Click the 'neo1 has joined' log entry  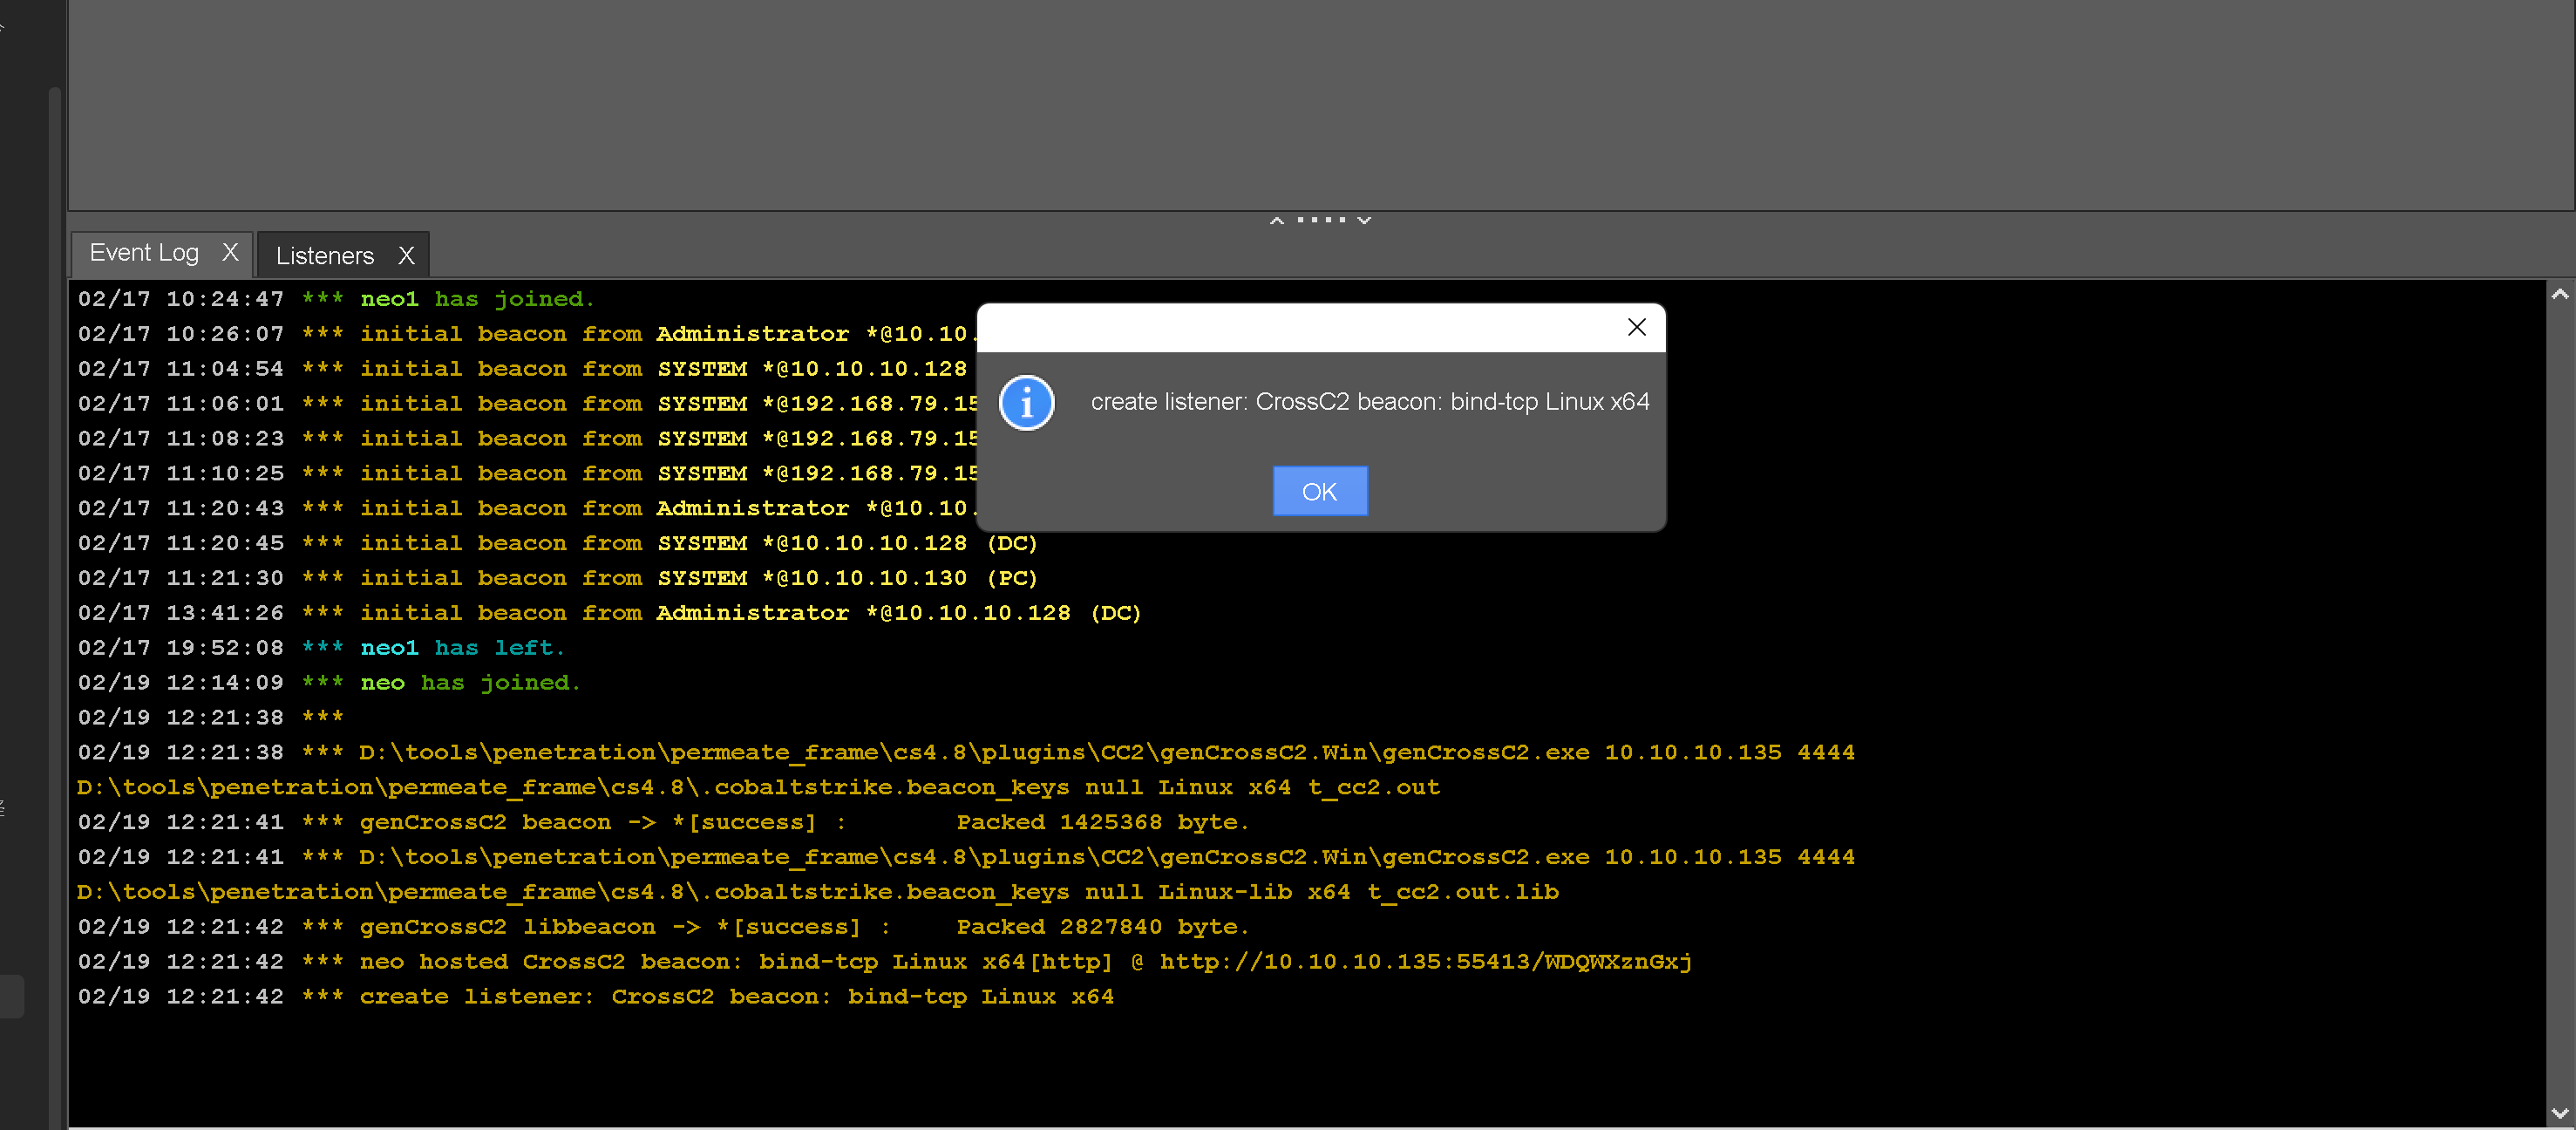(x=476, y=299)
